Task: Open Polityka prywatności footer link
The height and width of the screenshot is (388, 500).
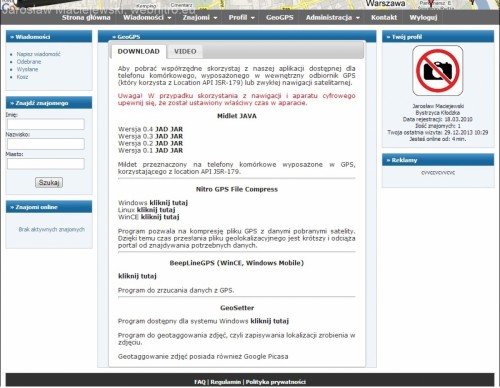Action: 276,382
